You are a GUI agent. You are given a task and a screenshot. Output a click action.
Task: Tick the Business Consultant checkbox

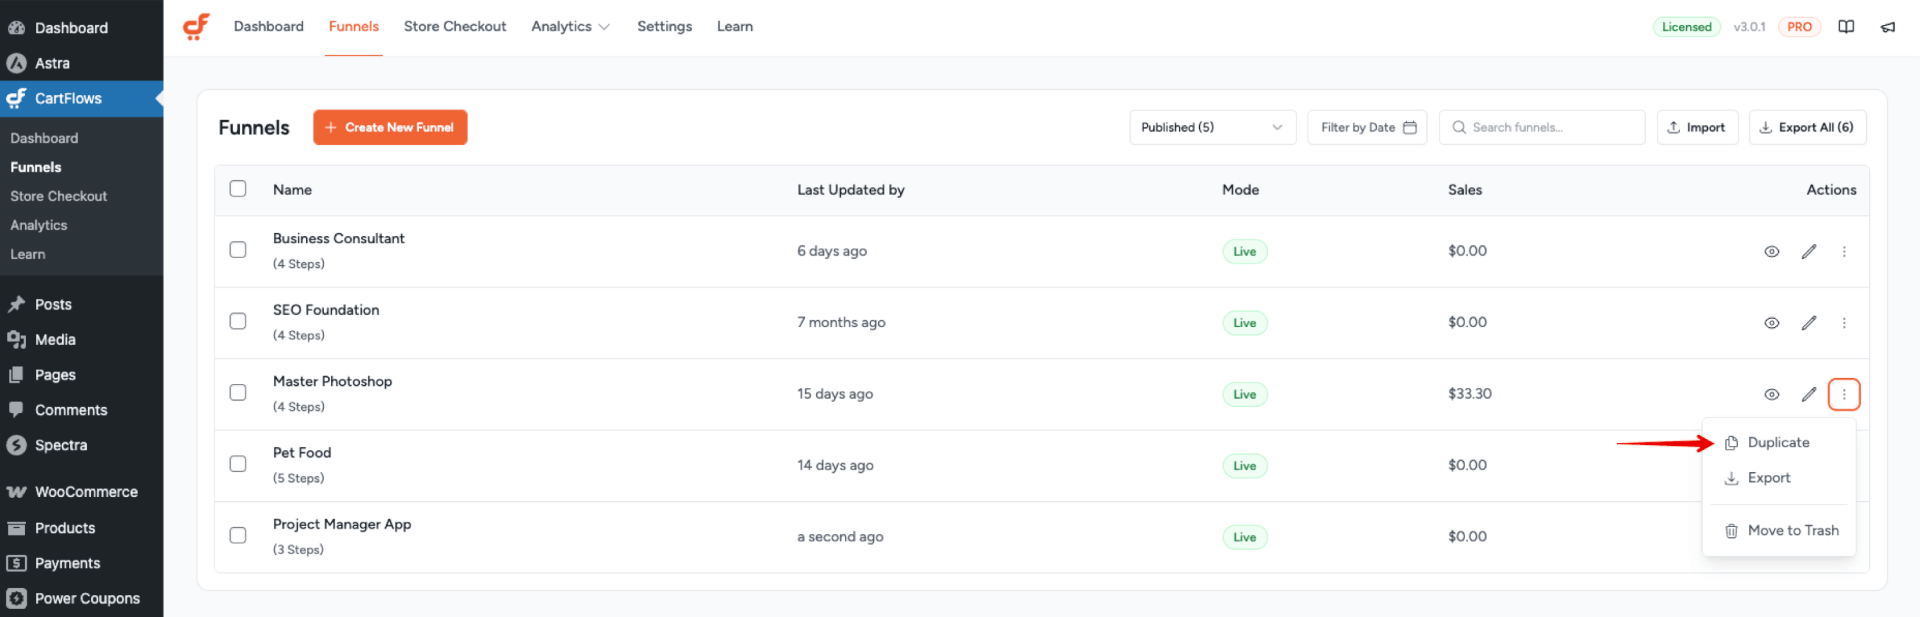click(x=238, y=250)
